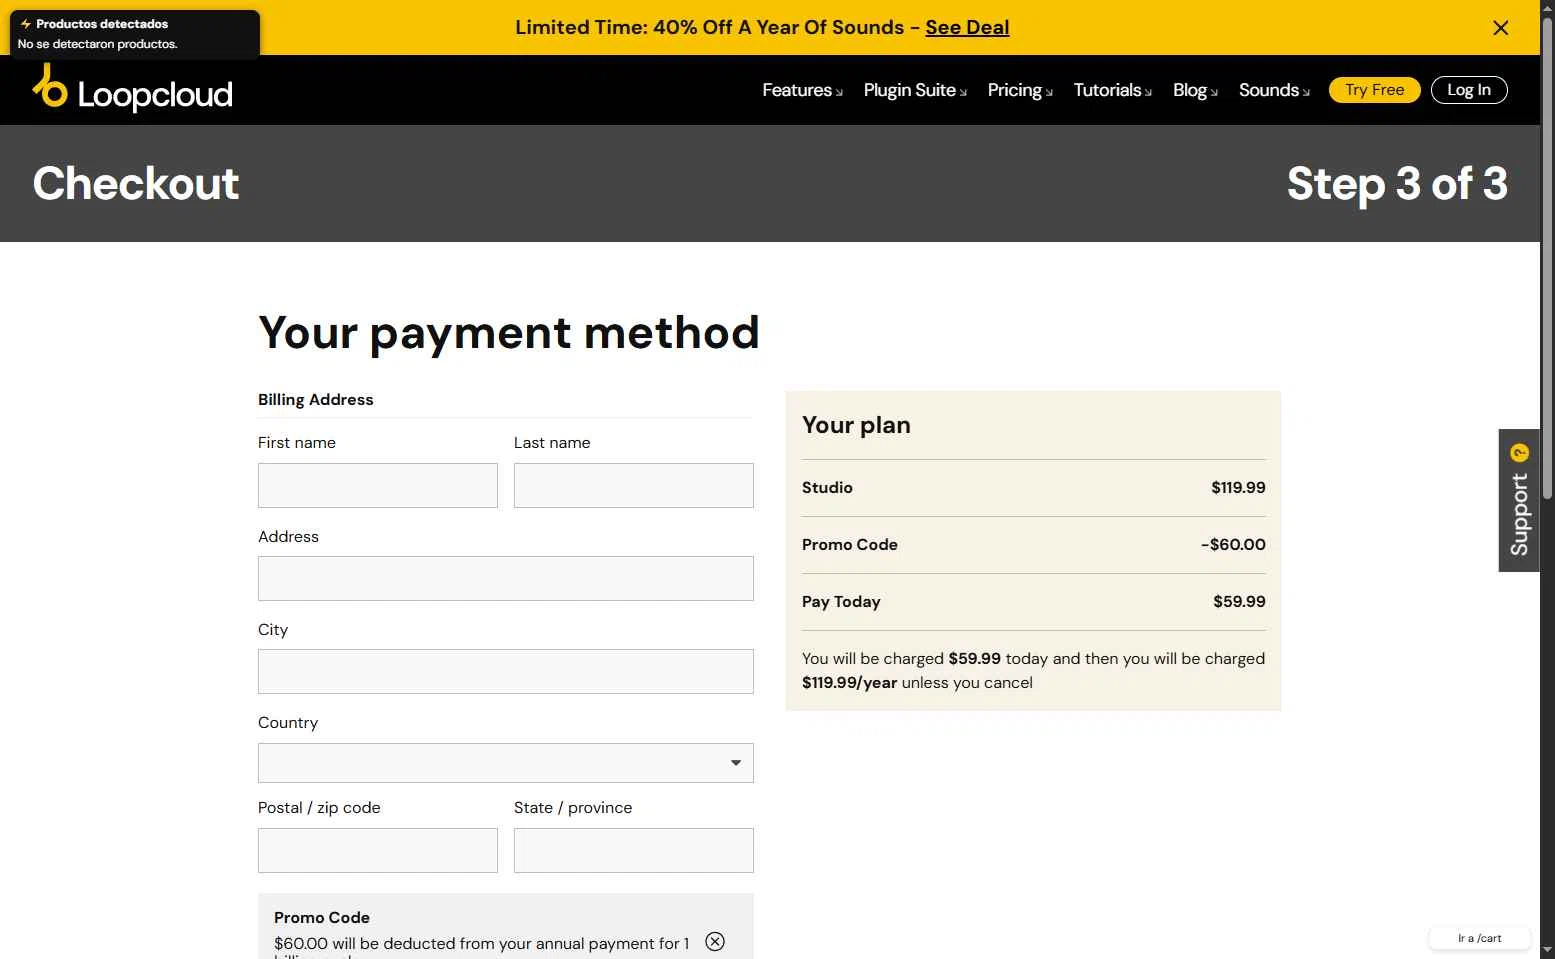Click the Productos detectados lightning icon
The height and width of the screenshot is (959, 1555).
tap(26, 24)
